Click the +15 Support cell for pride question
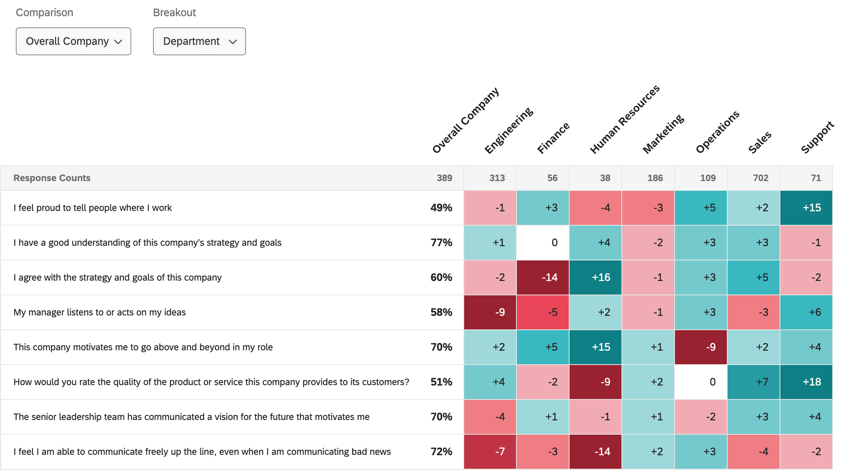The width and height of the screenshot is (850, 470). pos(806,208)
